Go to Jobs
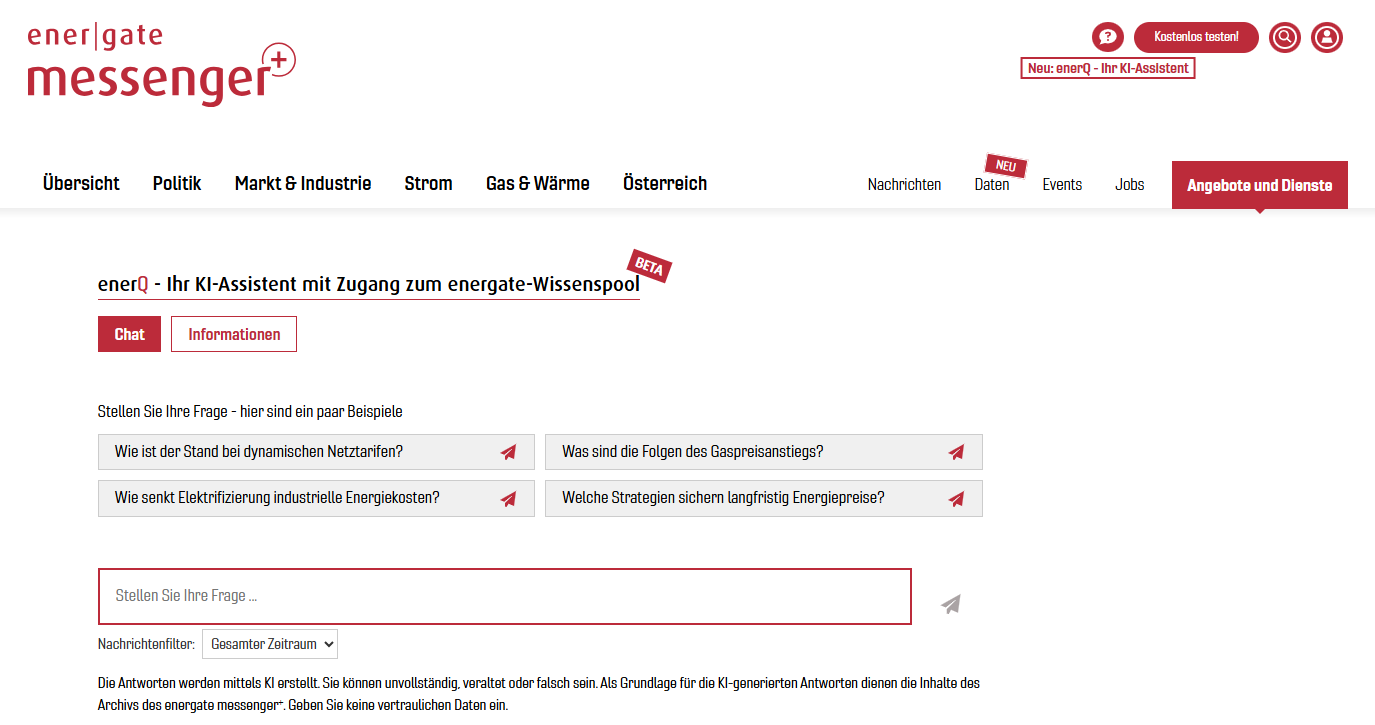 coord(1130,185)
